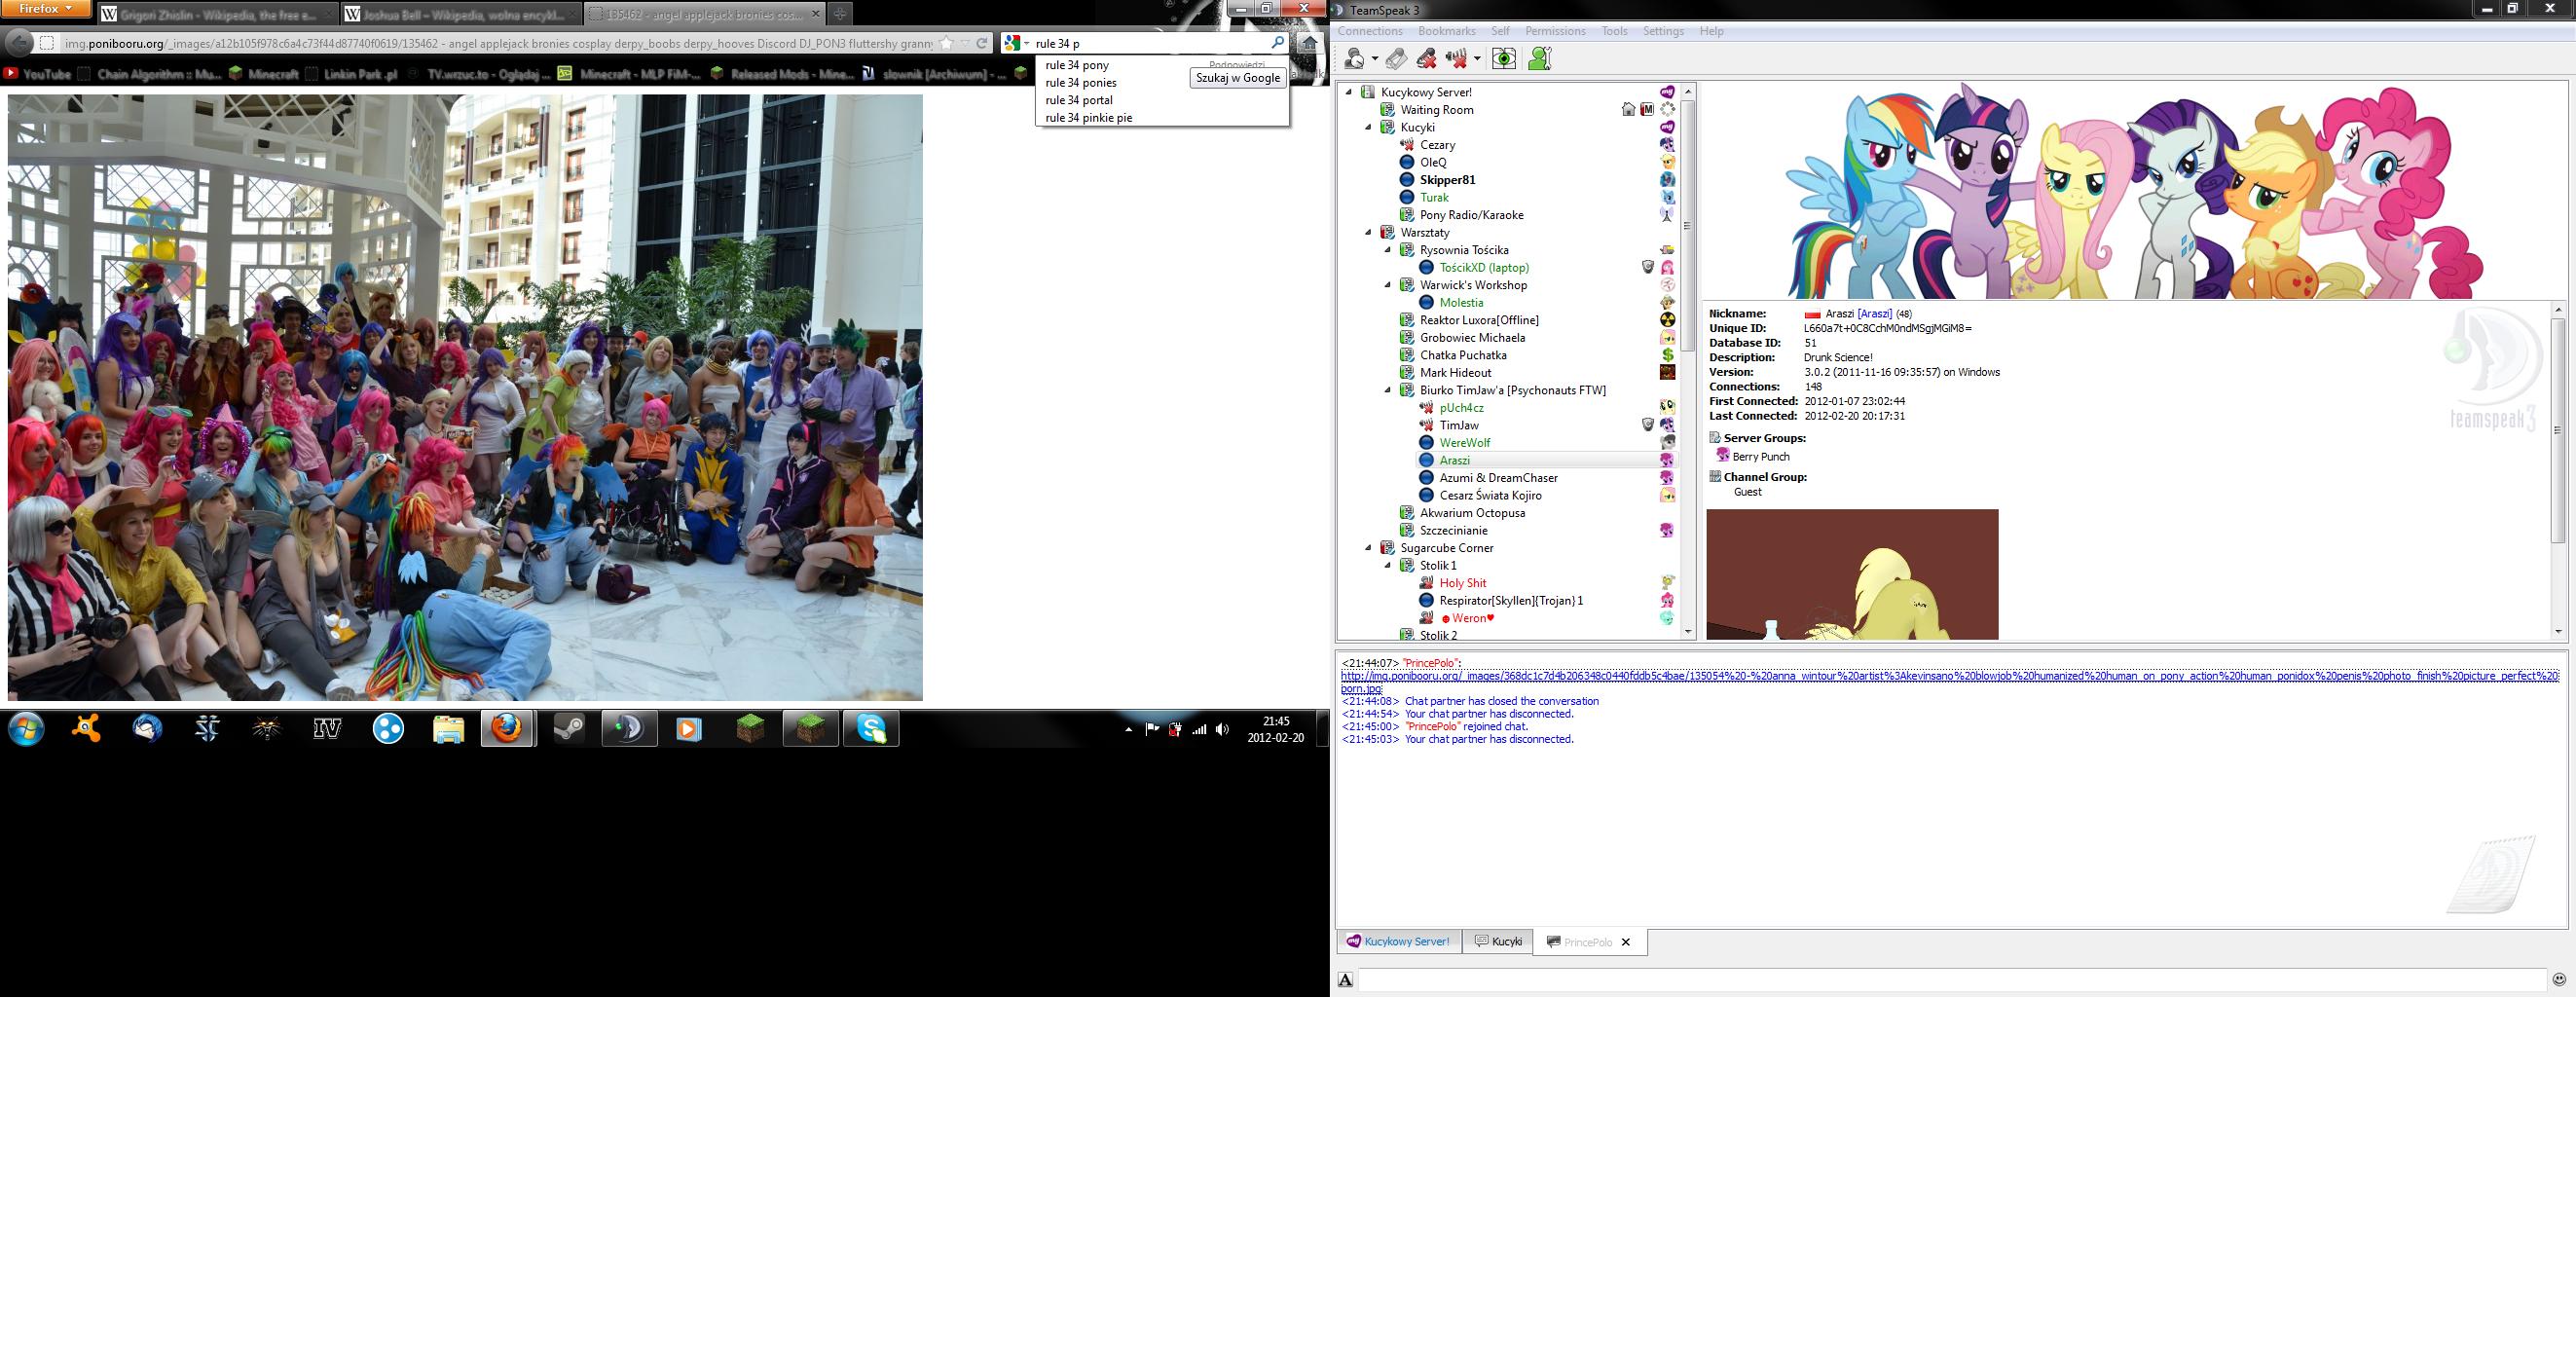Screen dimensions: 2576x1367
Task: Open the Tools menu in TeamSpeak
Action: tap(1614, 31)
